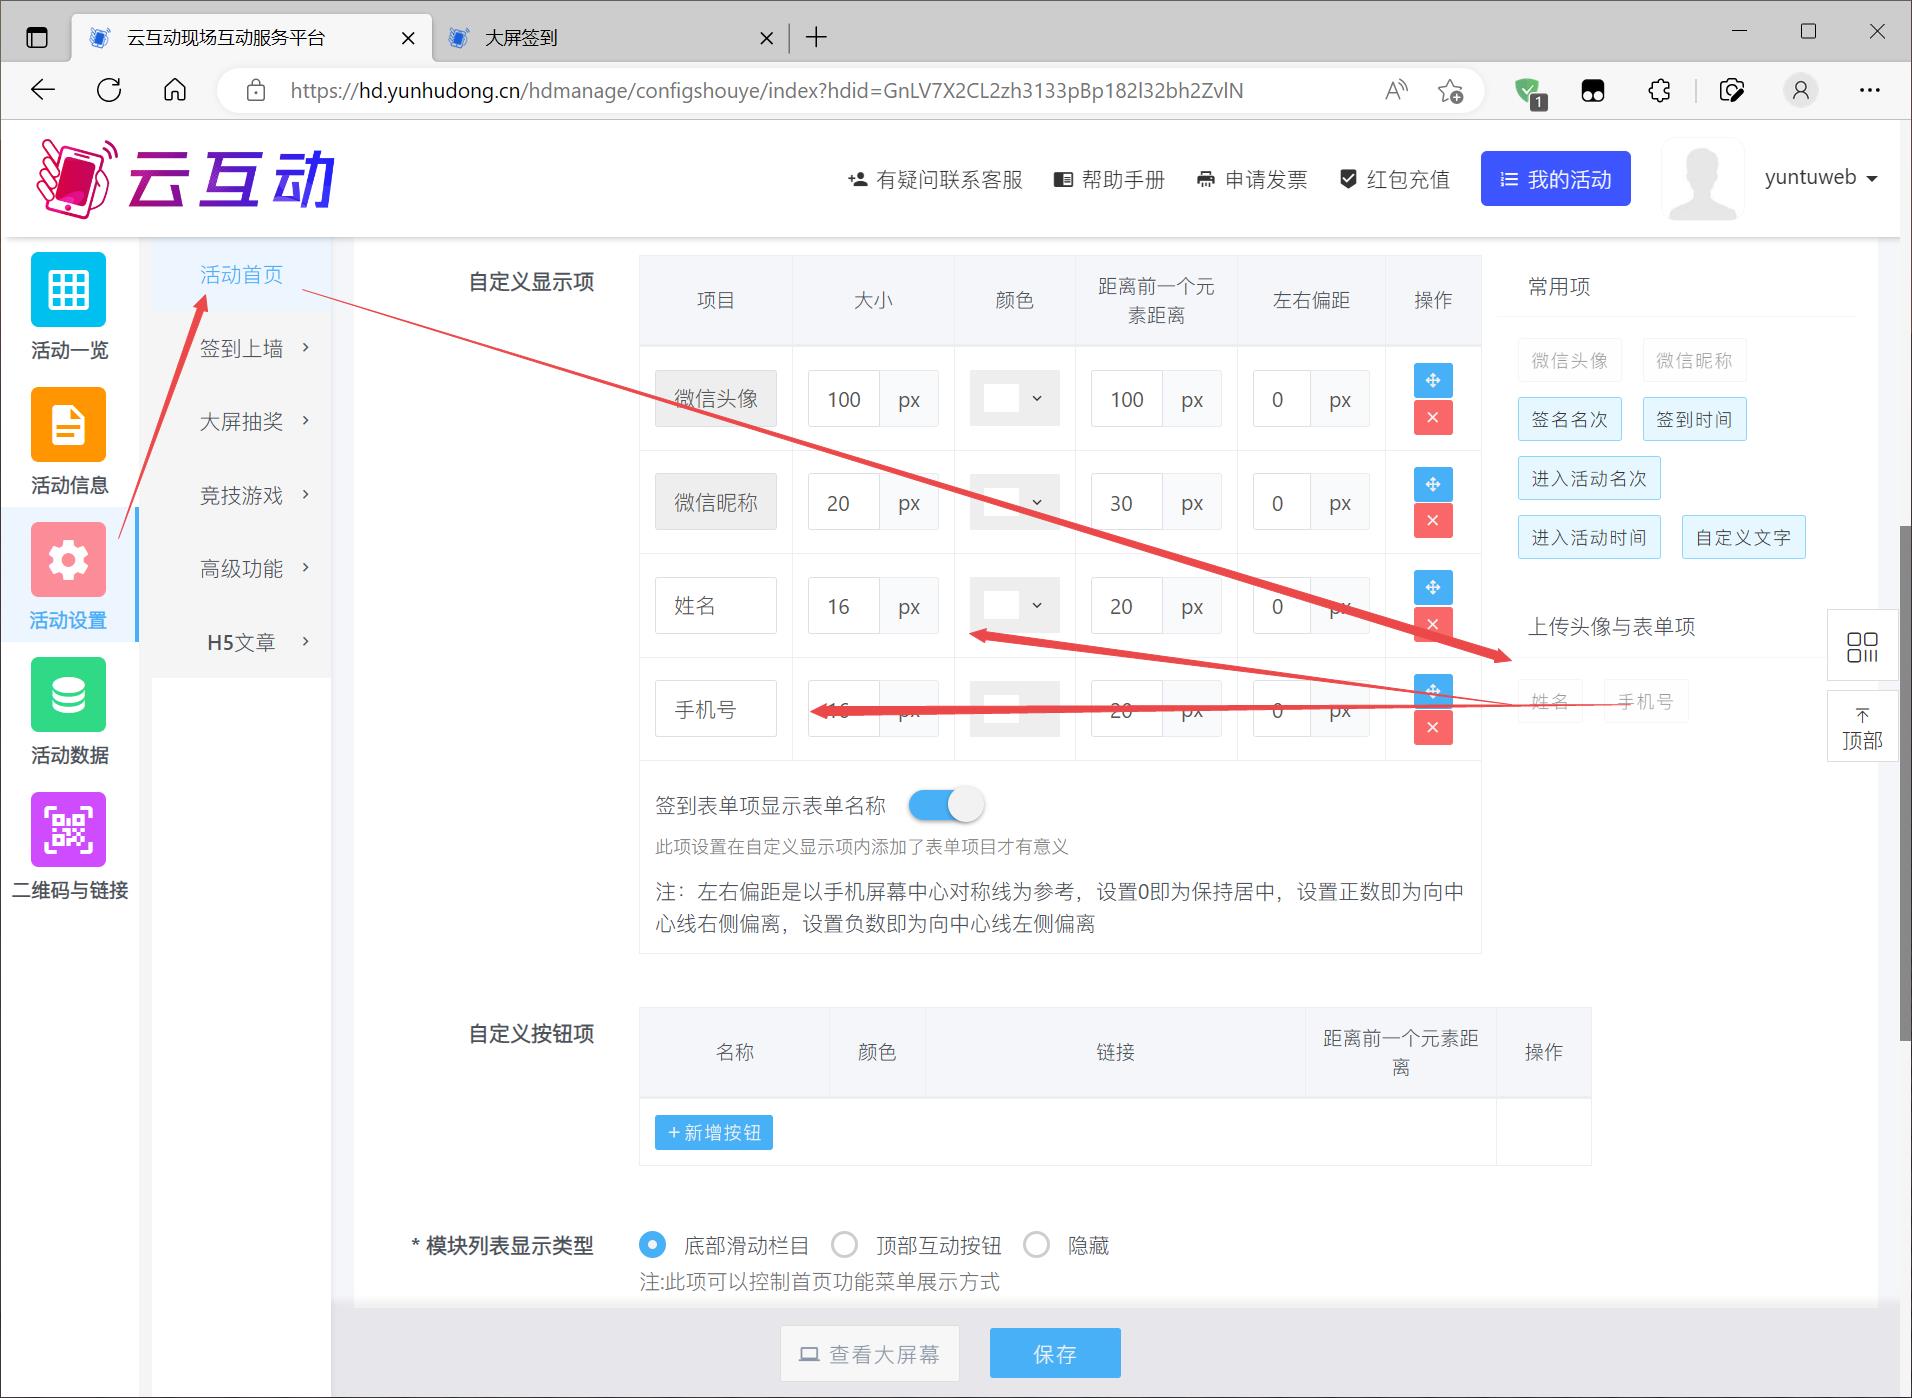Click the blue move icon for 微信昵称 row
Viewport: 1912px width, 1398px height.
[x=1432, y=484]
